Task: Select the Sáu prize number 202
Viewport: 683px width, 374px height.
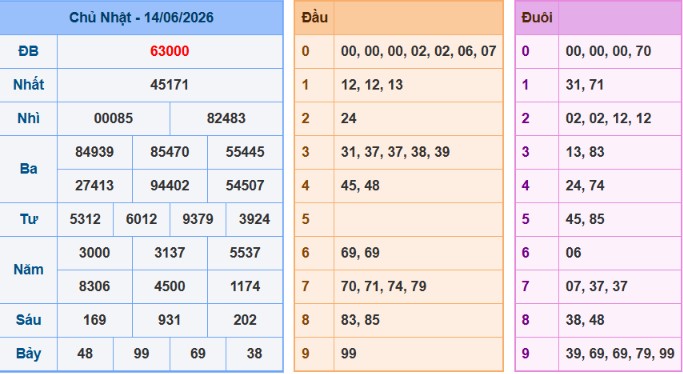Action: [245, 320]
